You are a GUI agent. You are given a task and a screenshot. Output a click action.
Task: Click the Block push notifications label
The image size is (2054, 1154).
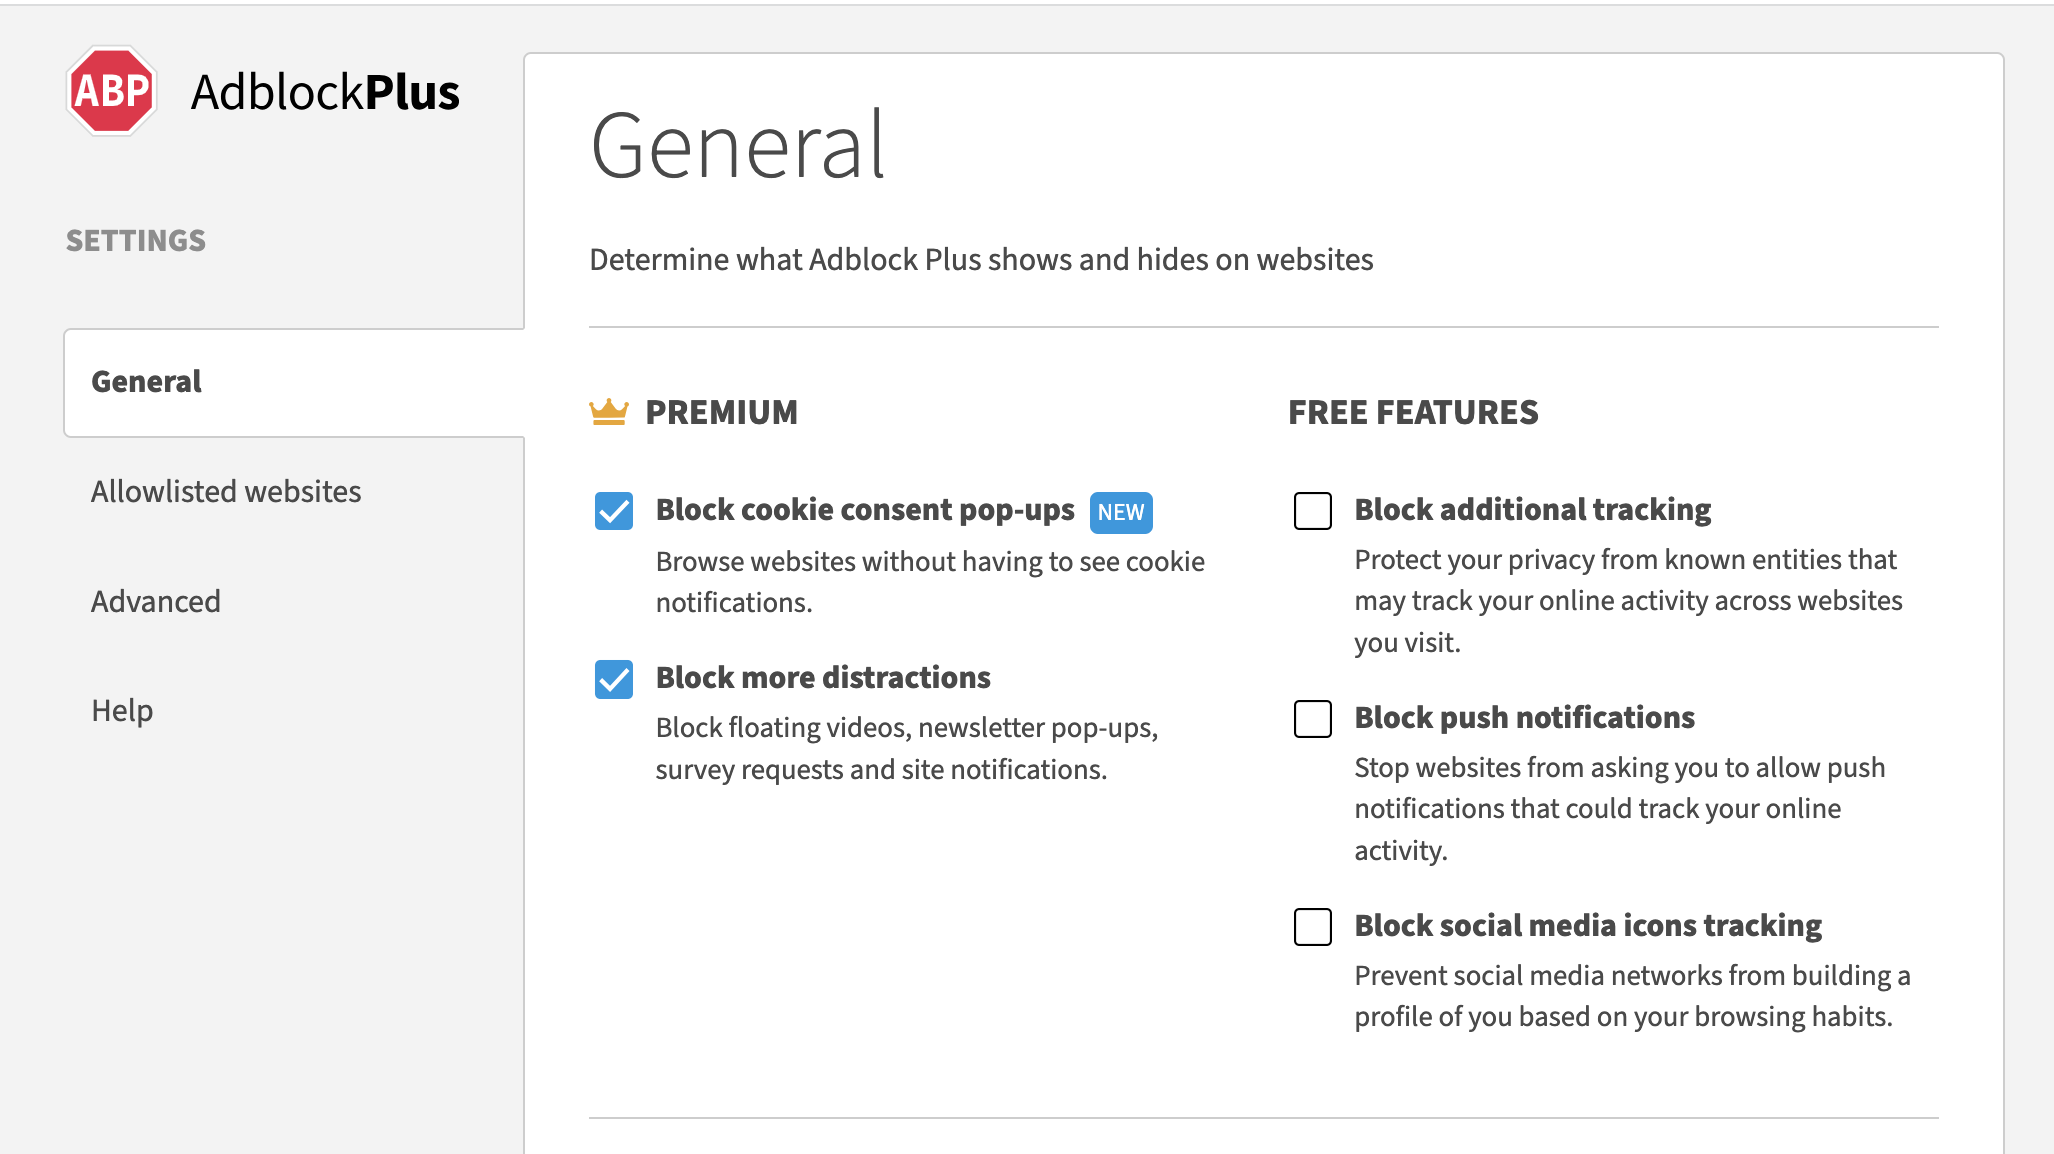coord(1524,718)
